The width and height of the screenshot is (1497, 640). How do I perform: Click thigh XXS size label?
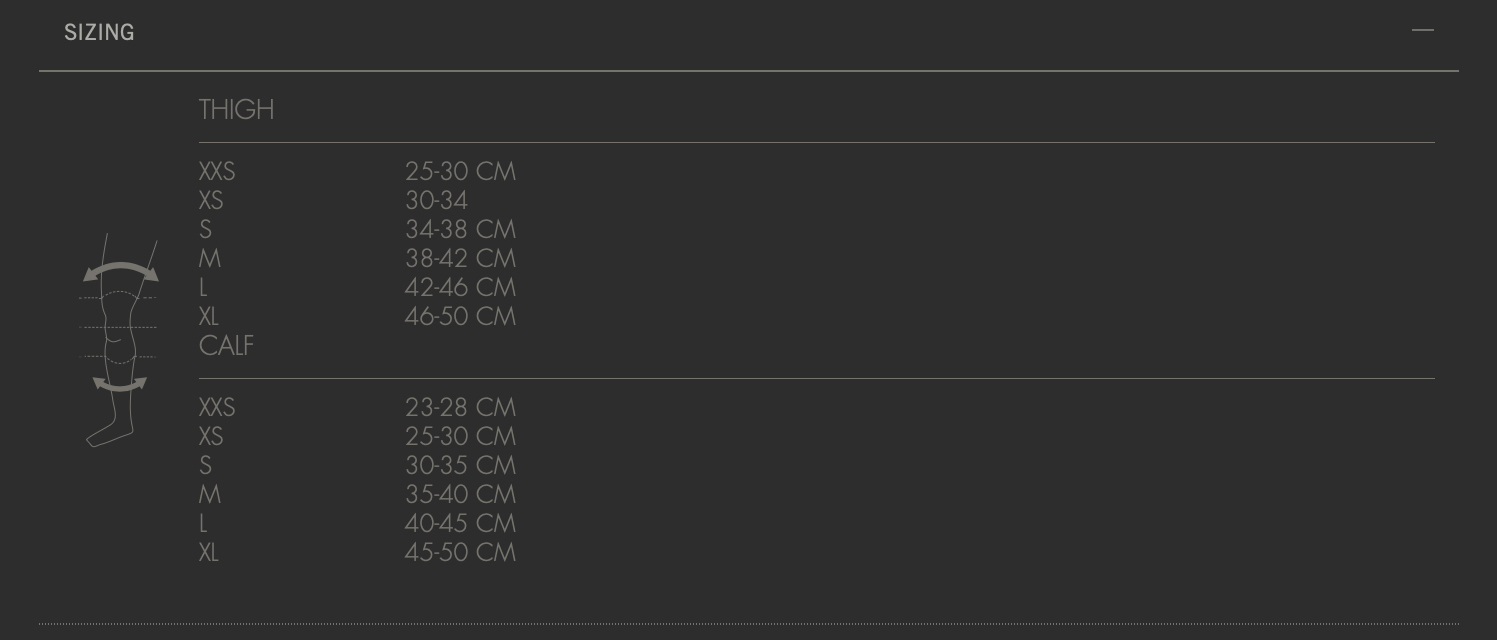point(217,172)
